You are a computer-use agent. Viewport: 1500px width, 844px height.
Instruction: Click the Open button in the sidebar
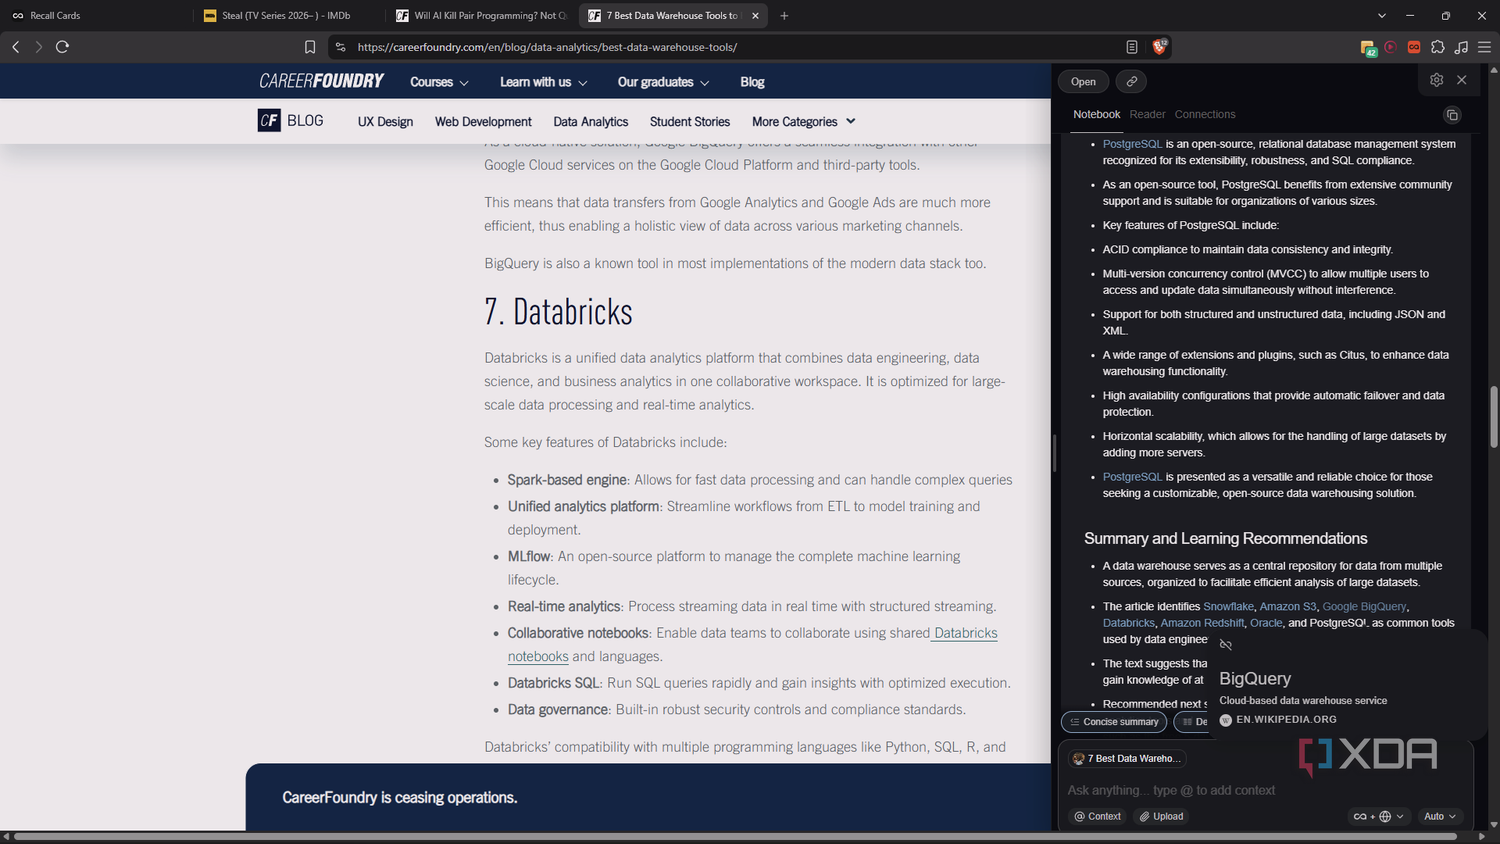(x=1083, y=82)
